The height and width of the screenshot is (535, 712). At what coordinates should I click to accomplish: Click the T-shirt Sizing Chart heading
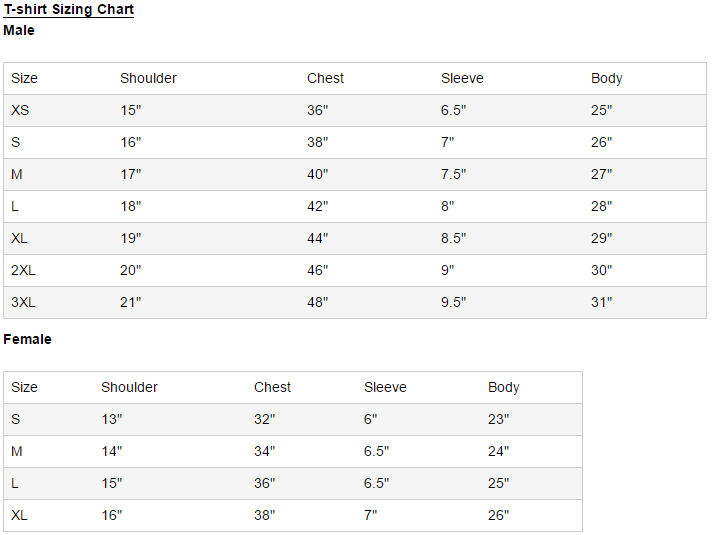point(69,10)
